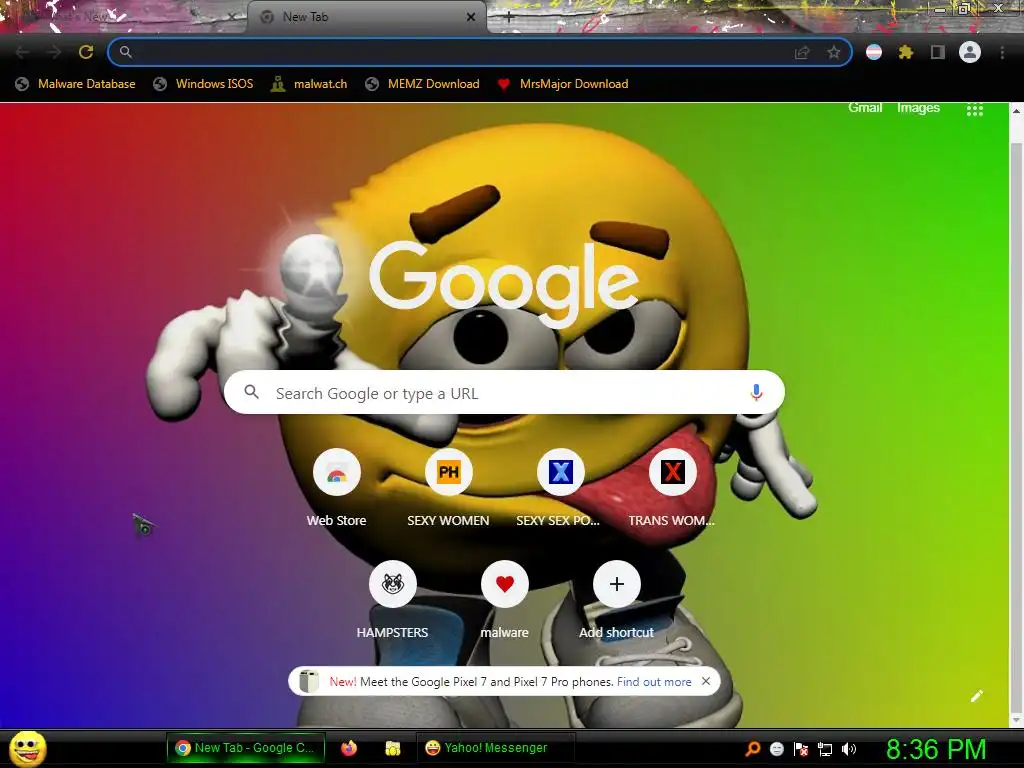
Task: Toggle the Chrome side panel
Action: [937, 52]
